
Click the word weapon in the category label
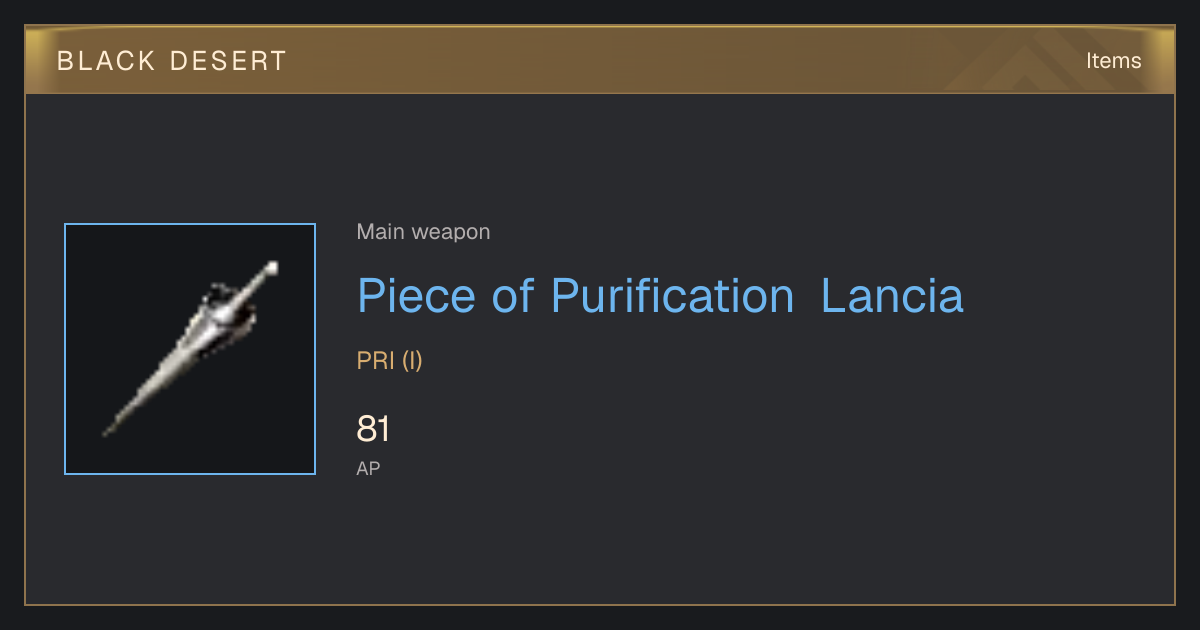click(451, 233)
